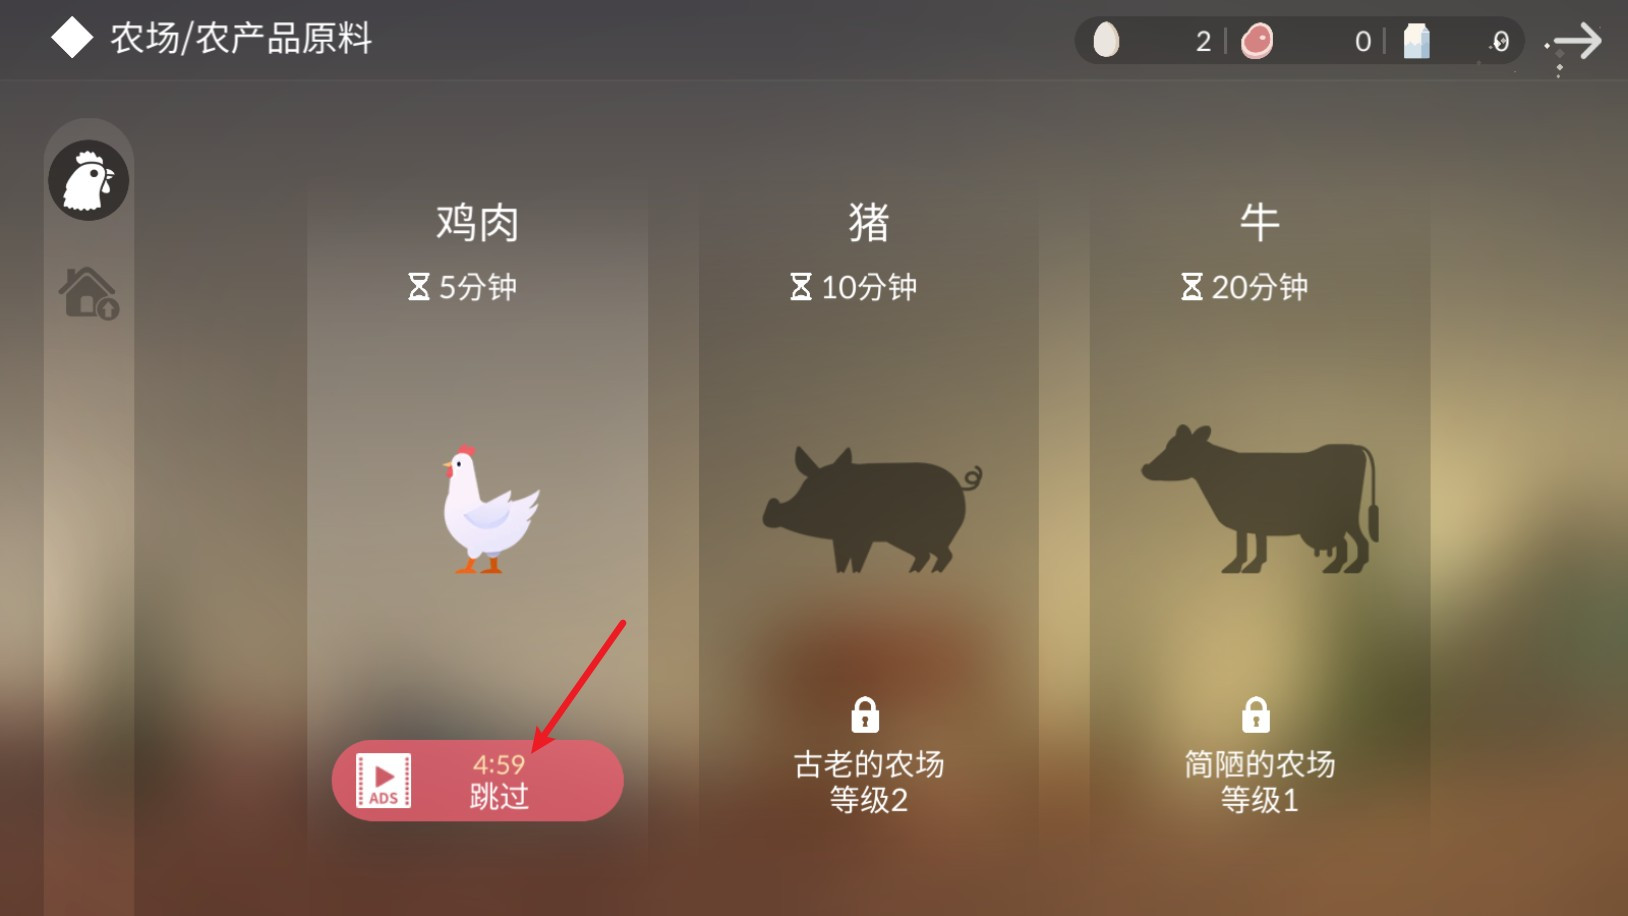Click the 农场/农产品原料 page title
Screen dimensions: 1628x916
241,39
